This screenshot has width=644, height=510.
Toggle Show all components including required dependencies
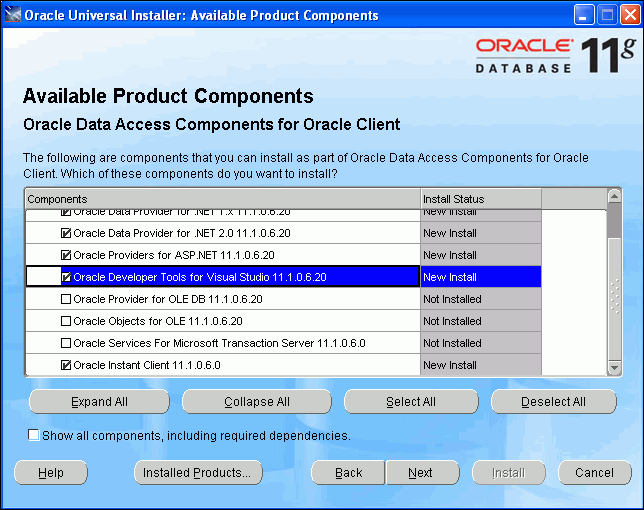point(34,435)
